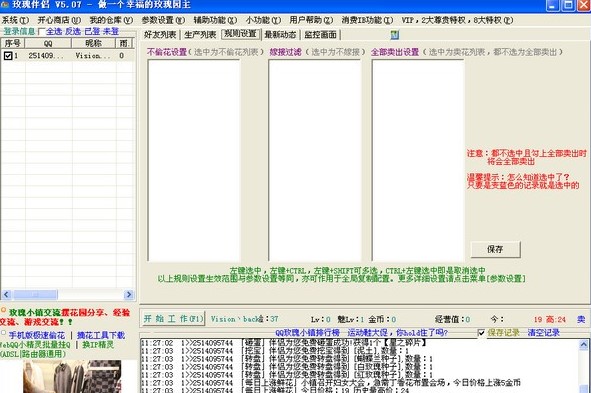591x393 pixels.
Task: Switch to the 最新动态 tab
Action: (x=280, y=35)
